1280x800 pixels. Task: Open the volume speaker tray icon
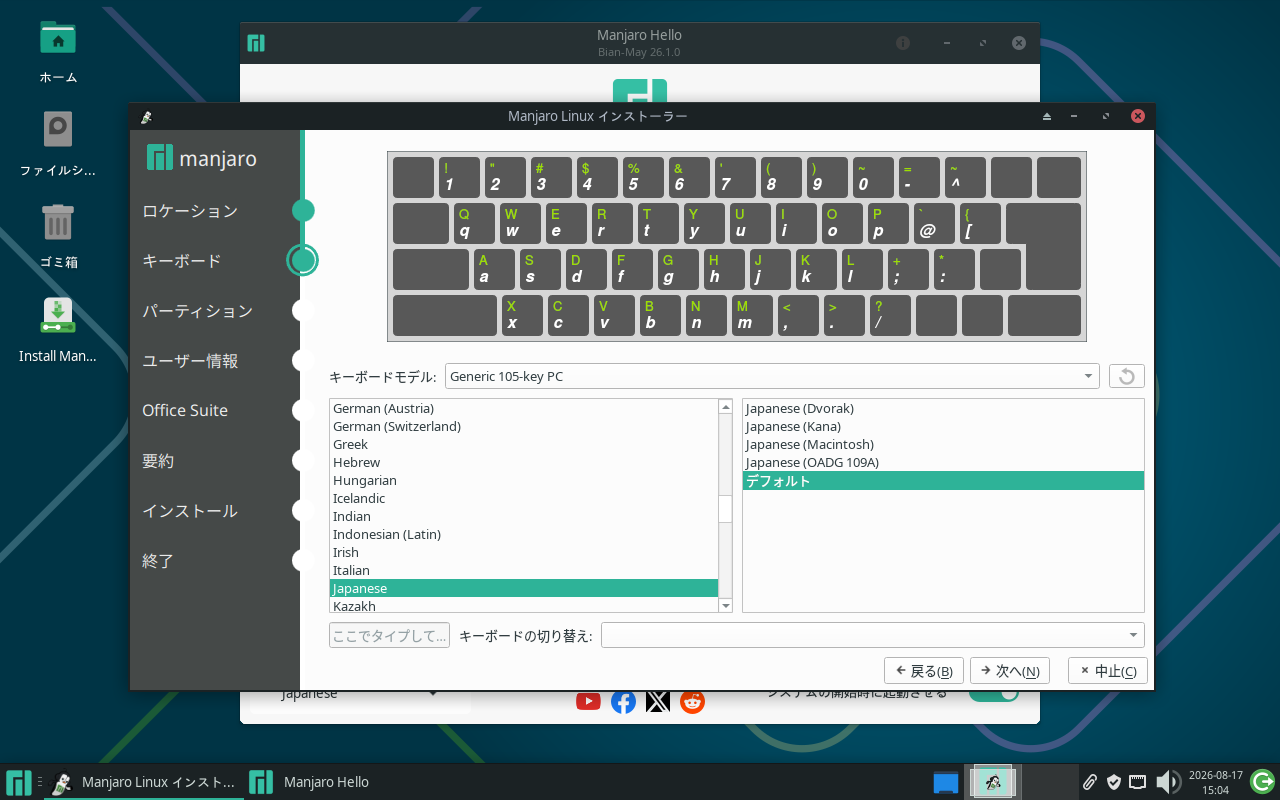(x=1167, y=782)
